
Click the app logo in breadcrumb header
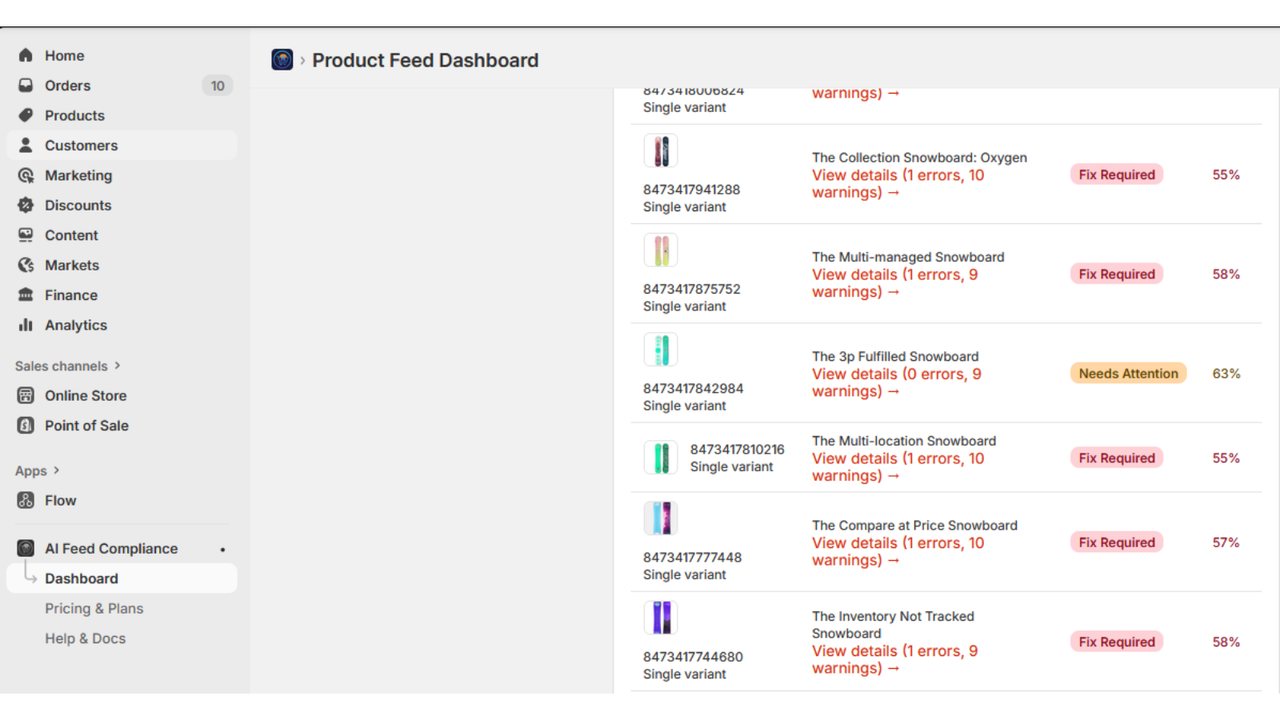pyautogui.click(x=282, y=60)
